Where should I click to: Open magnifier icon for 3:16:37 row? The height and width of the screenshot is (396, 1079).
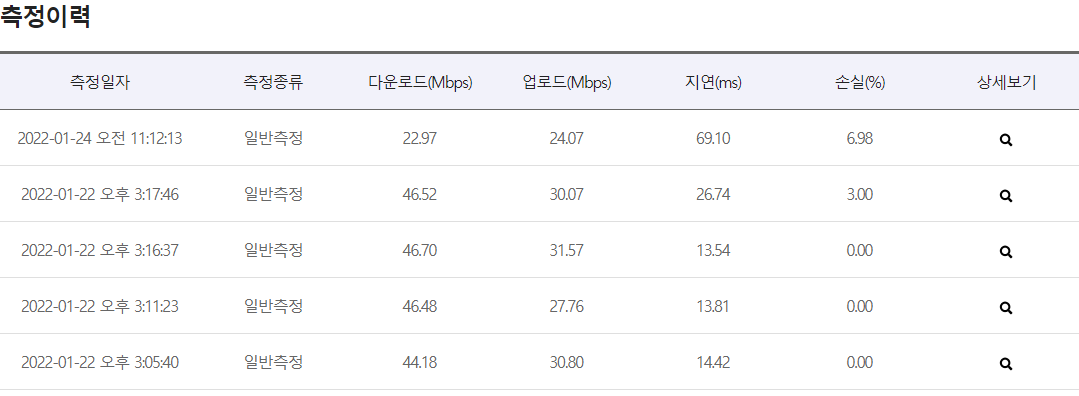(x=1005, y=251)
